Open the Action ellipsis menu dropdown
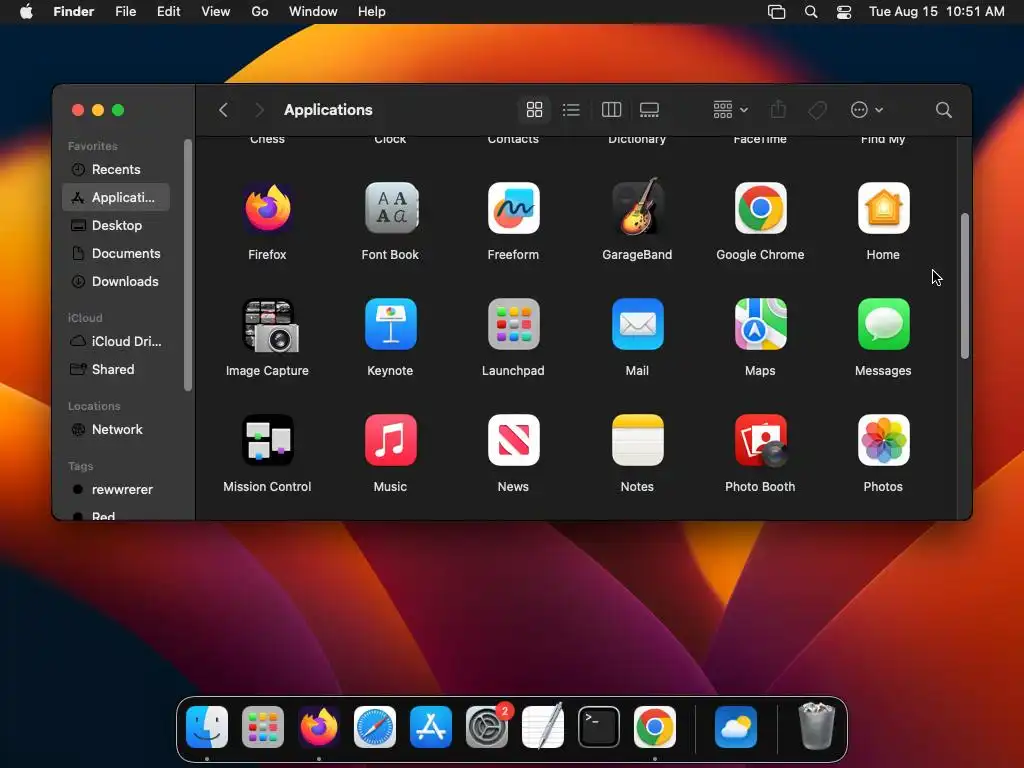This screenshot has width=1024, height=768. [867, 110]
